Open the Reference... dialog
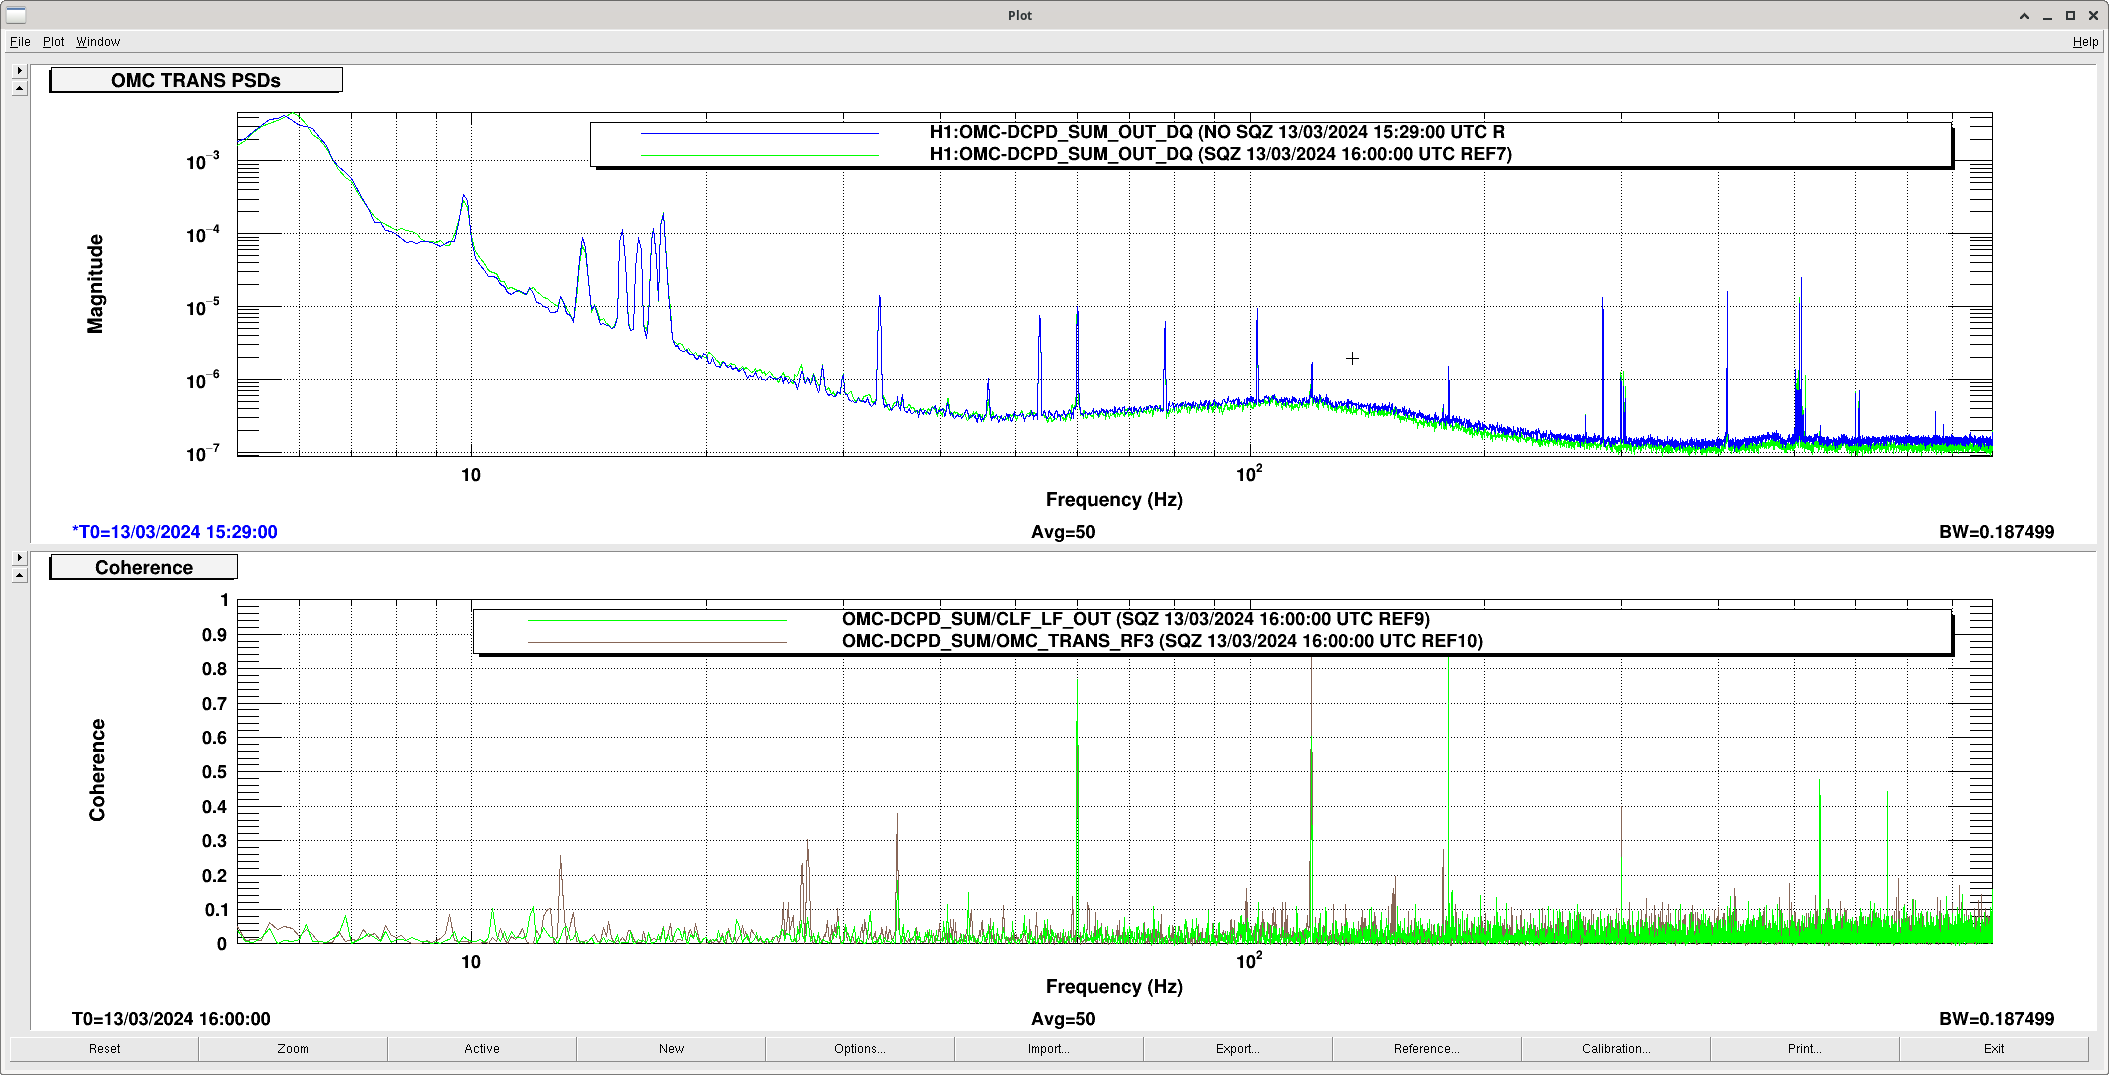2109x1075 pixels. point(1427,1049)
